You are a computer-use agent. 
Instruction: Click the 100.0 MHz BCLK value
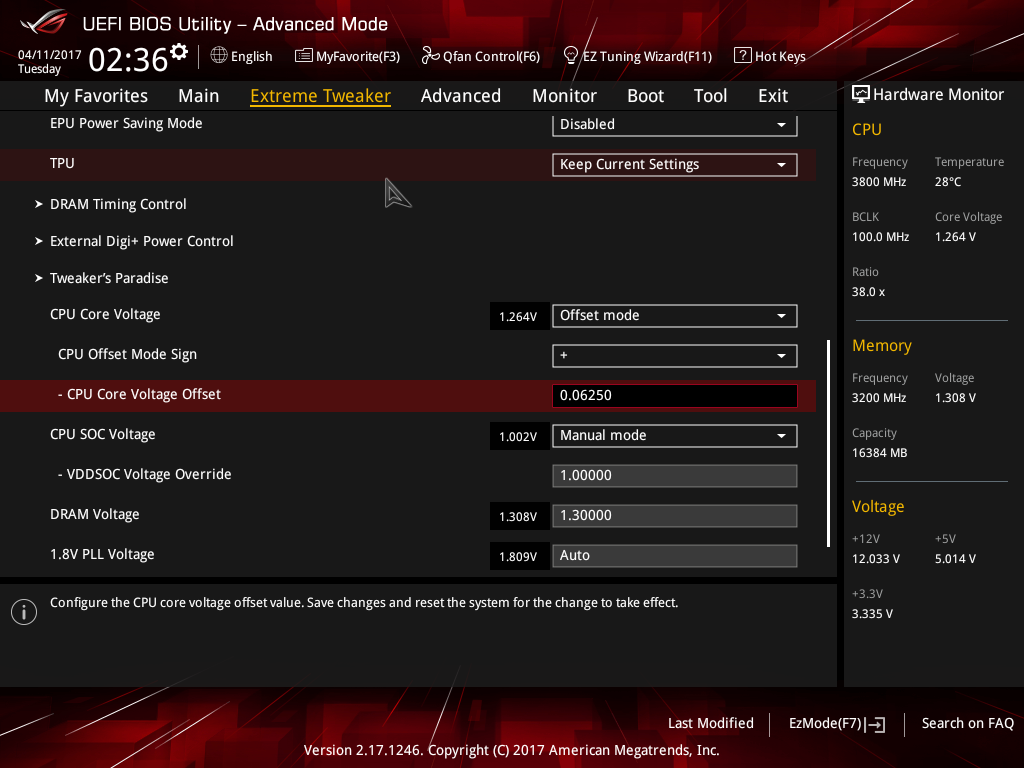pos(880,237)
